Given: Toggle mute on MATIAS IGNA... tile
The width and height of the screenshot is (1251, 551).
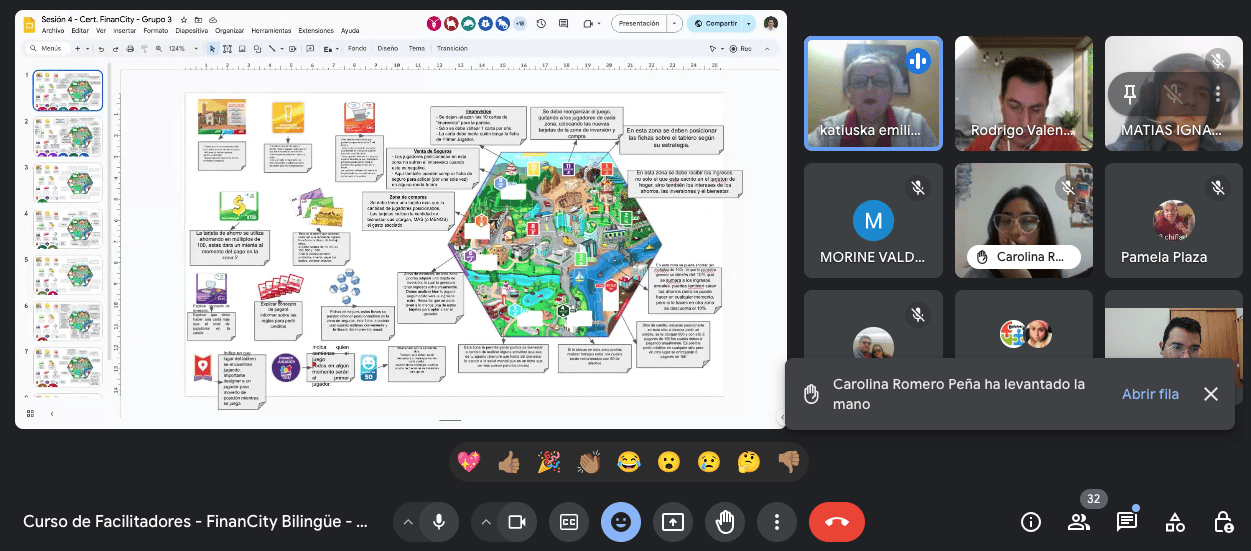Looking at the screenshot, I should click(1175, 93).
